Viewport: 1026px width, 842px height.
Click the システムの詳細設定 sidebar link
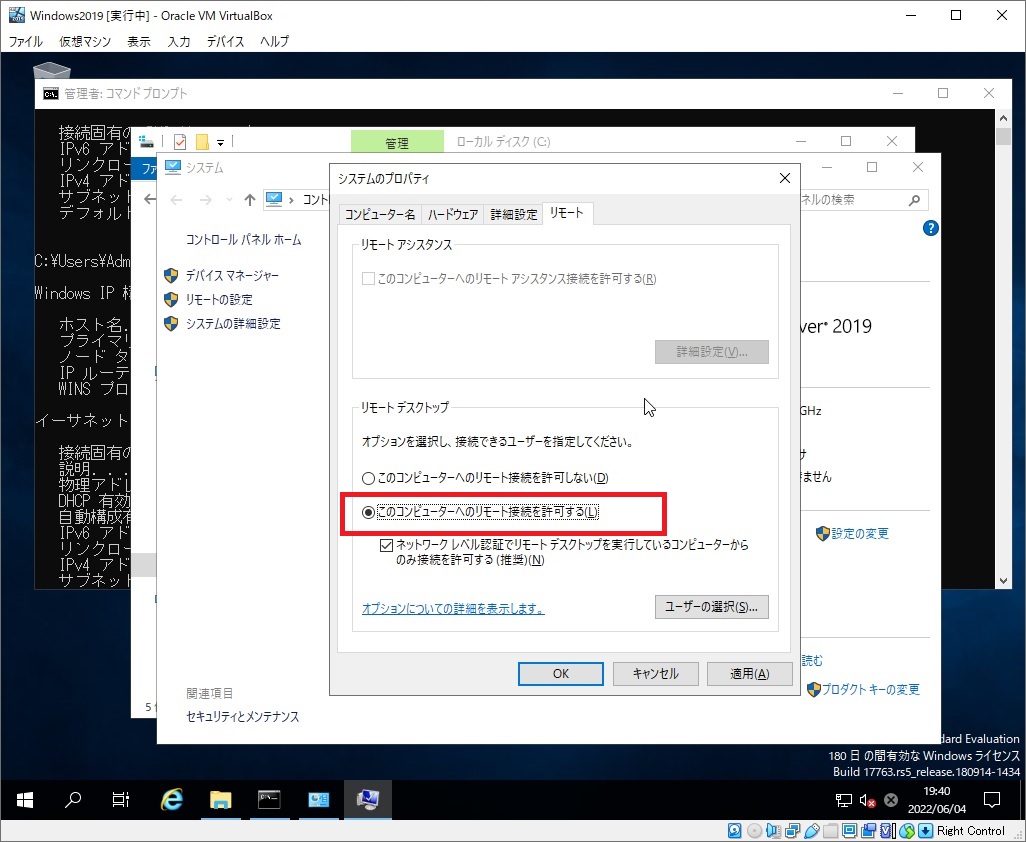point(233,323)
